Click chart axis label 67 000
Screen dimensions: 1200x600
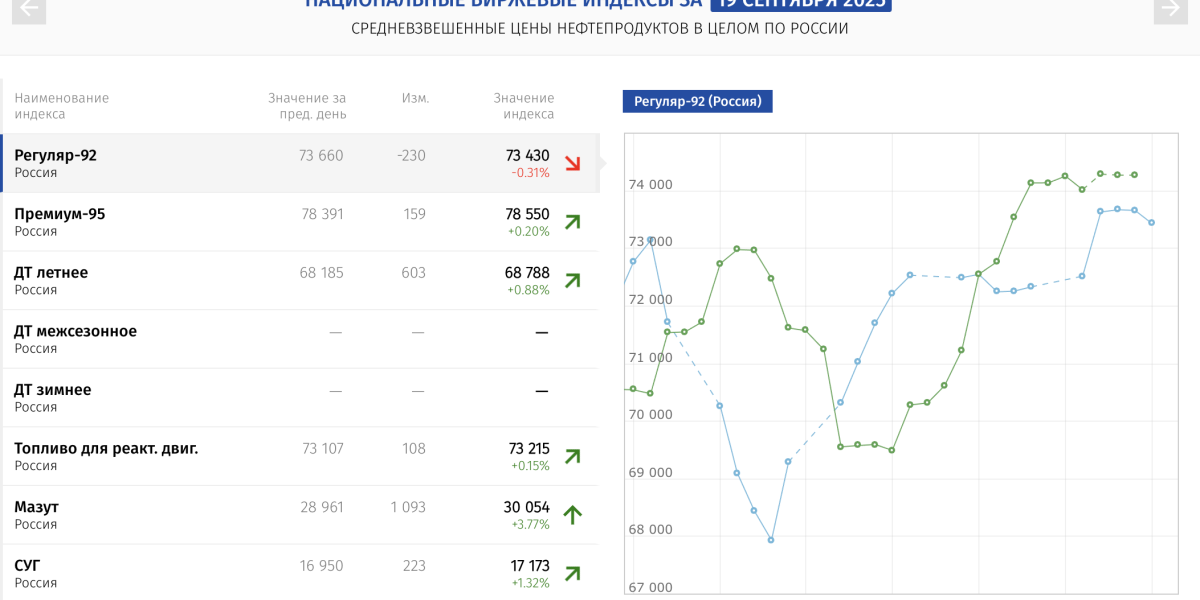coord(650,588)
